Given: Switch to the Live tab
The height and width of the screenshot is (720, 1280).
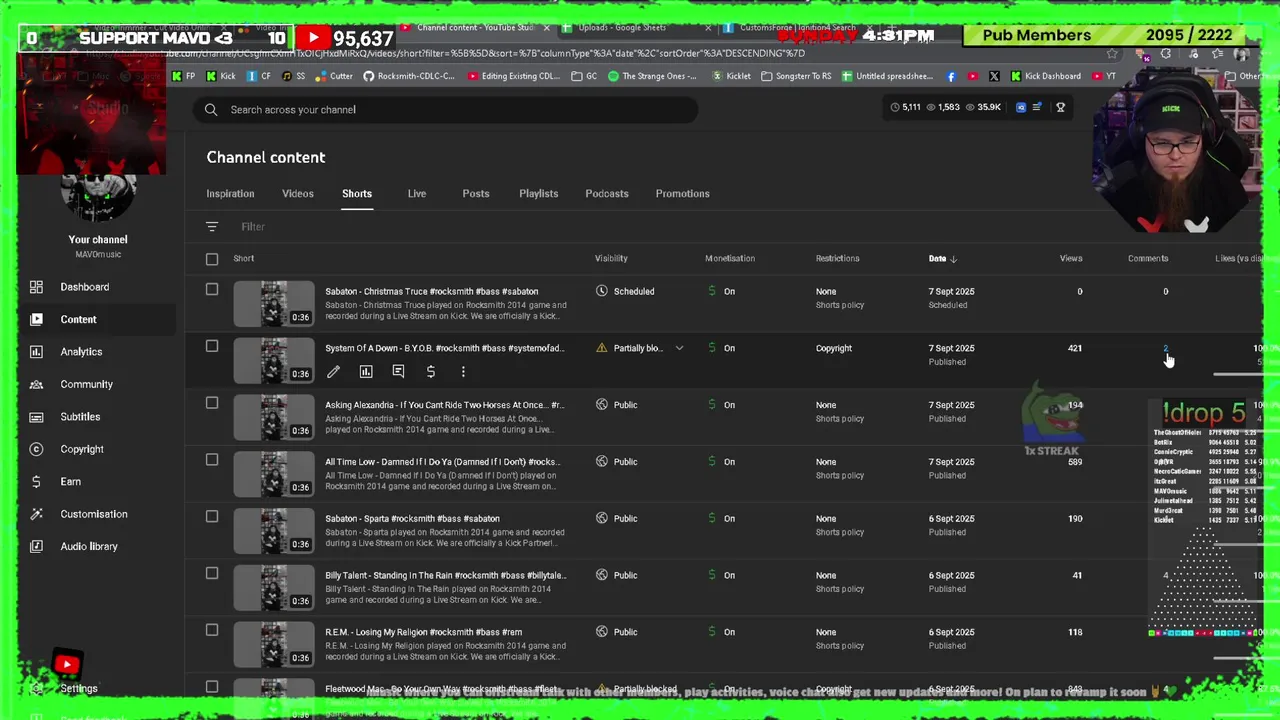Looking at the screenshot, I should 417,194.
